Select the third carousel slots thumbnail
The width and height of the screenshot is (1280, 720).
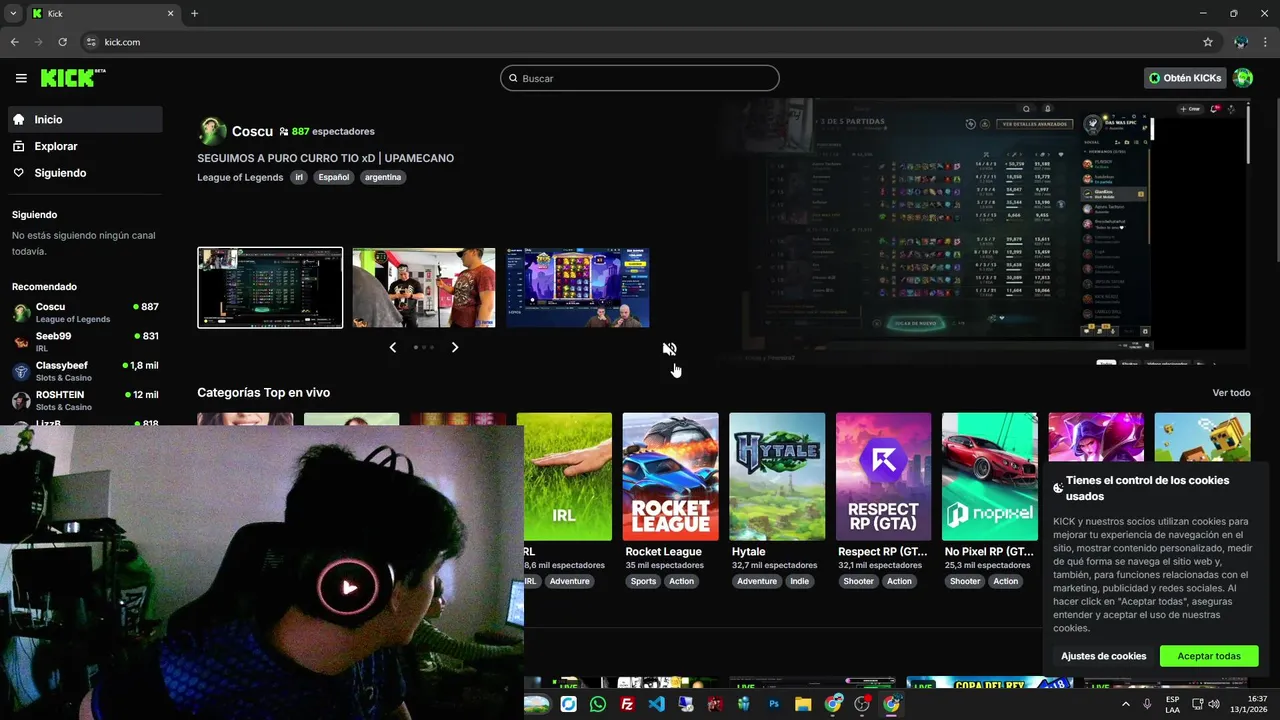pos(578,288)
